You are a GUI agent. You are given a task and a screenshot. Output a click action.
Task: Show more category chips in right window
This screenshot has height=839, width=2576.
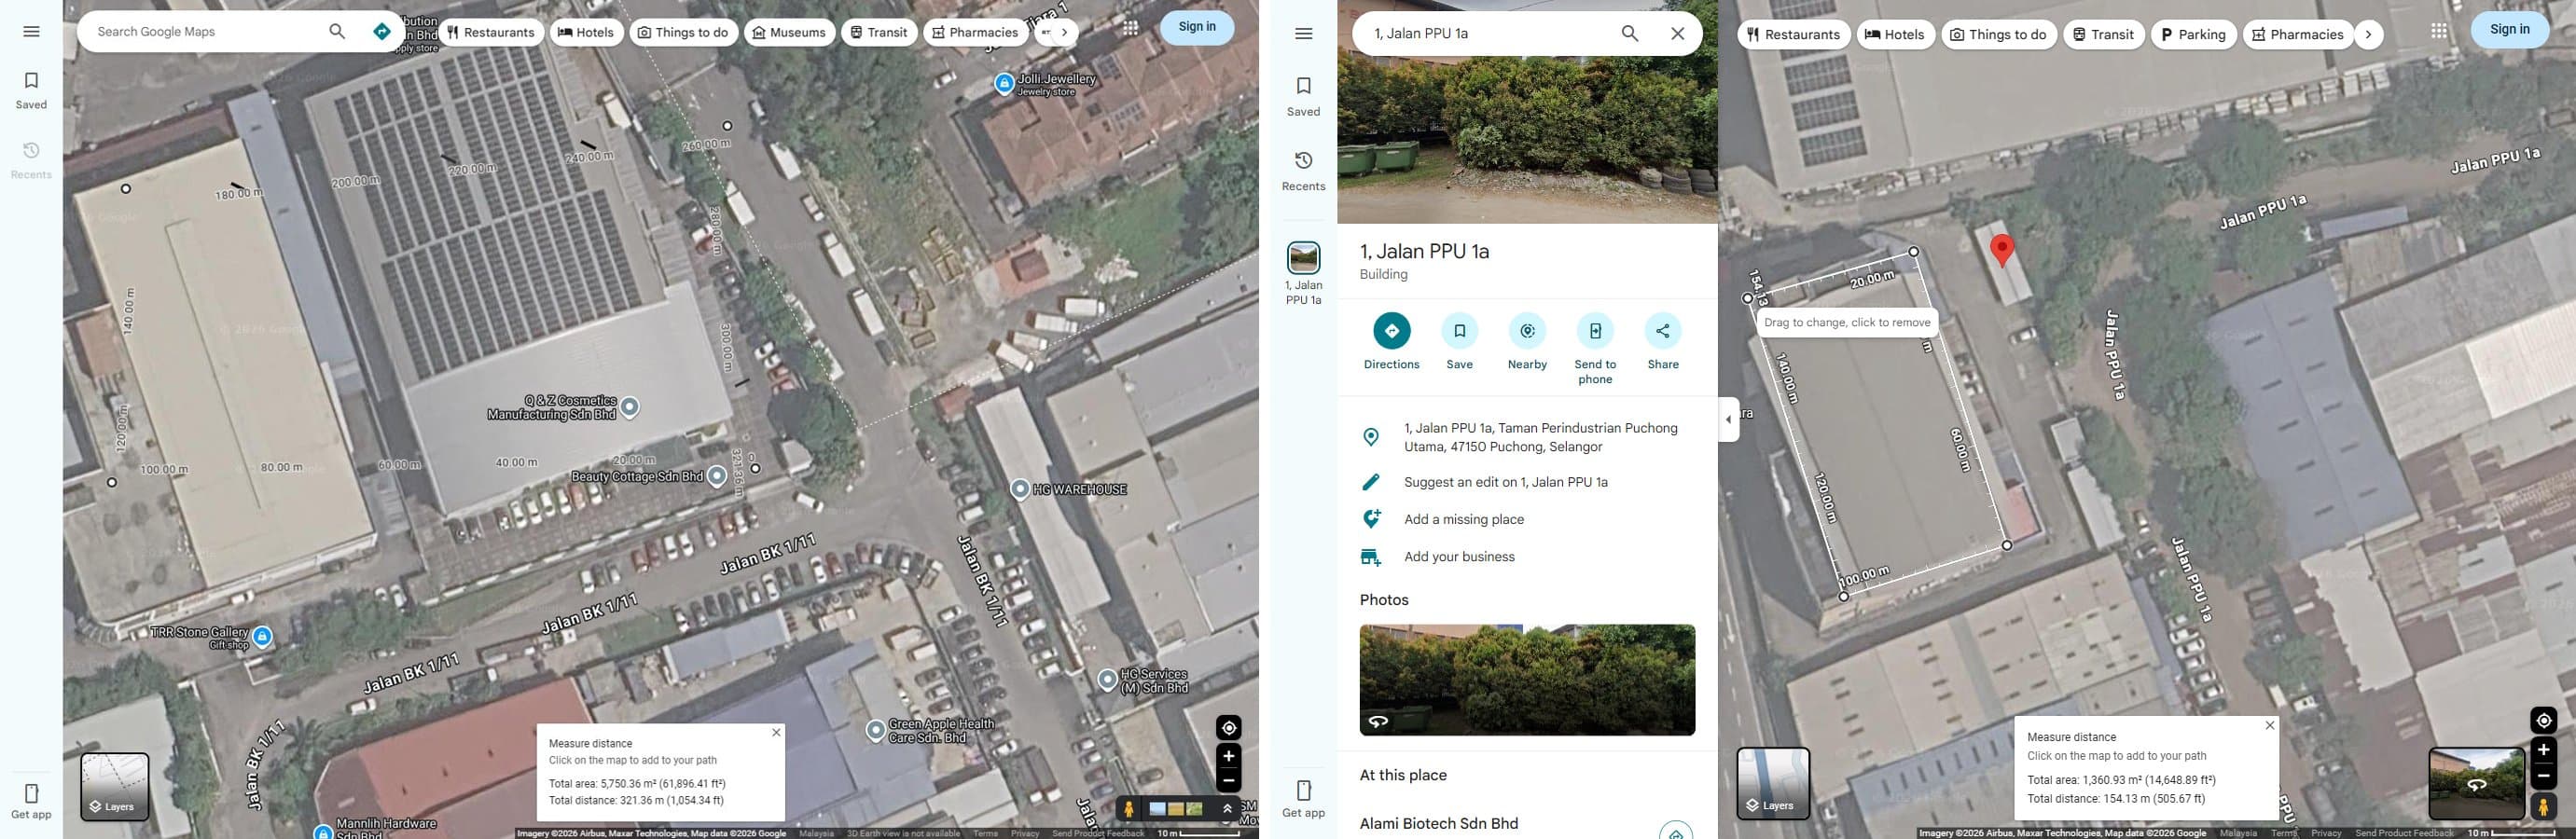click(2367, 34)
